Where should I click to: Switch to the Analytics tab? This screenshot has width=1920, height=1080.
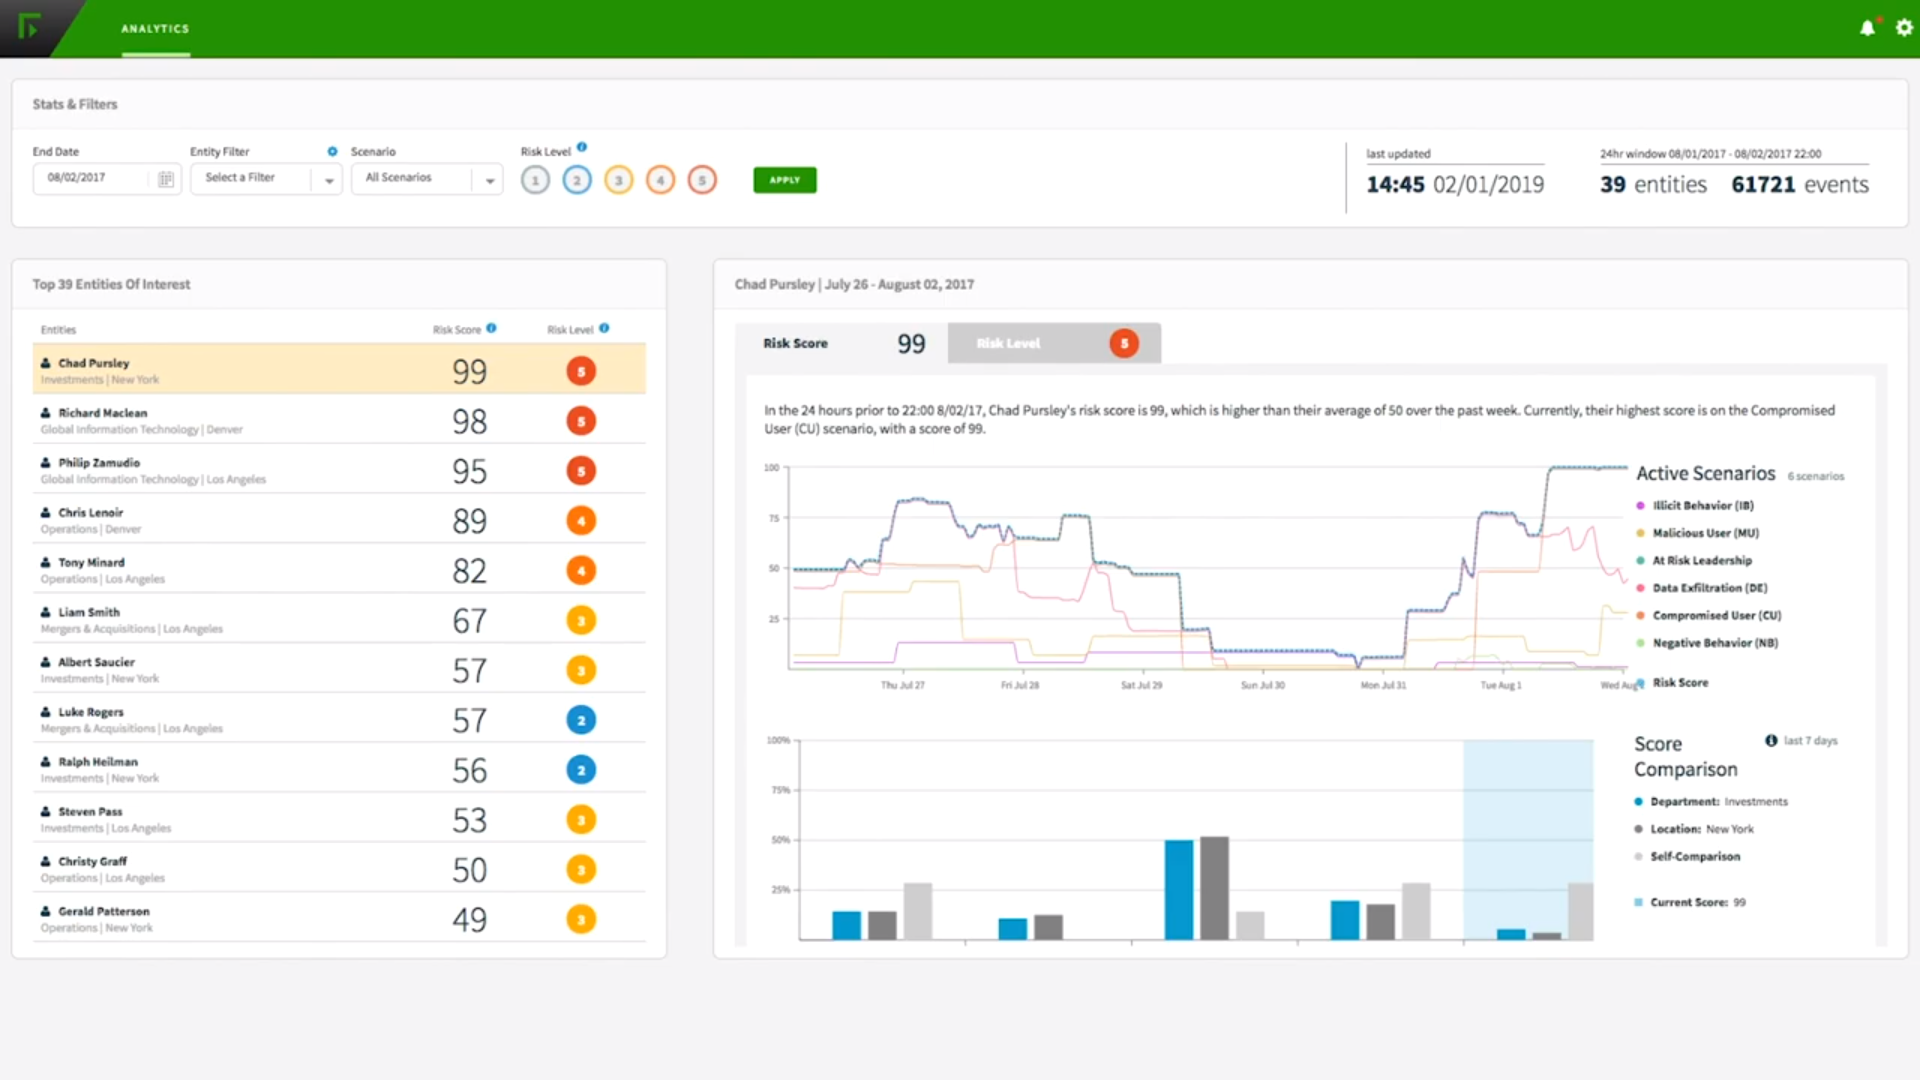[x=155, y=29]
